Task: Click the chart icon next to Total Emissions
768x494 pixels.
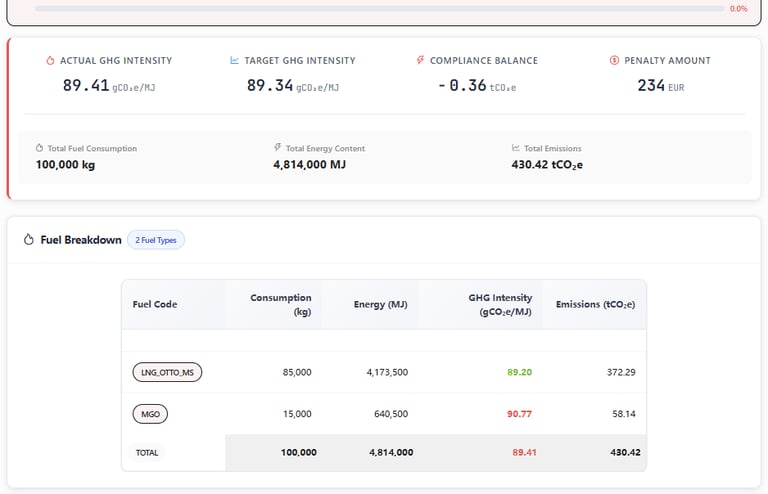Action: pyautogui.click(x=515, y=148)
